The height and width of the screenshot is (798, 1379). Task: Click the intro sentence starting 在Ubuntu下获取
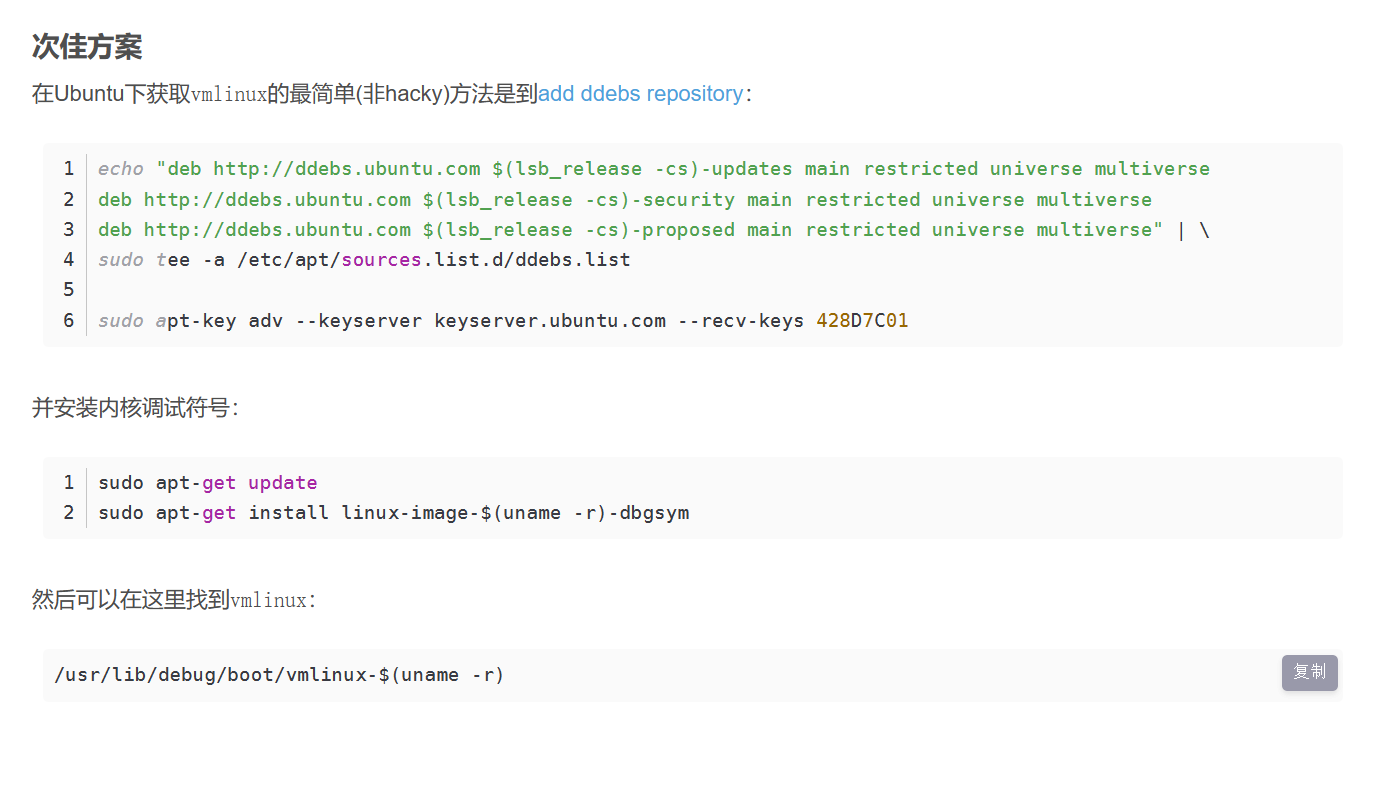(x=391, y=94)
